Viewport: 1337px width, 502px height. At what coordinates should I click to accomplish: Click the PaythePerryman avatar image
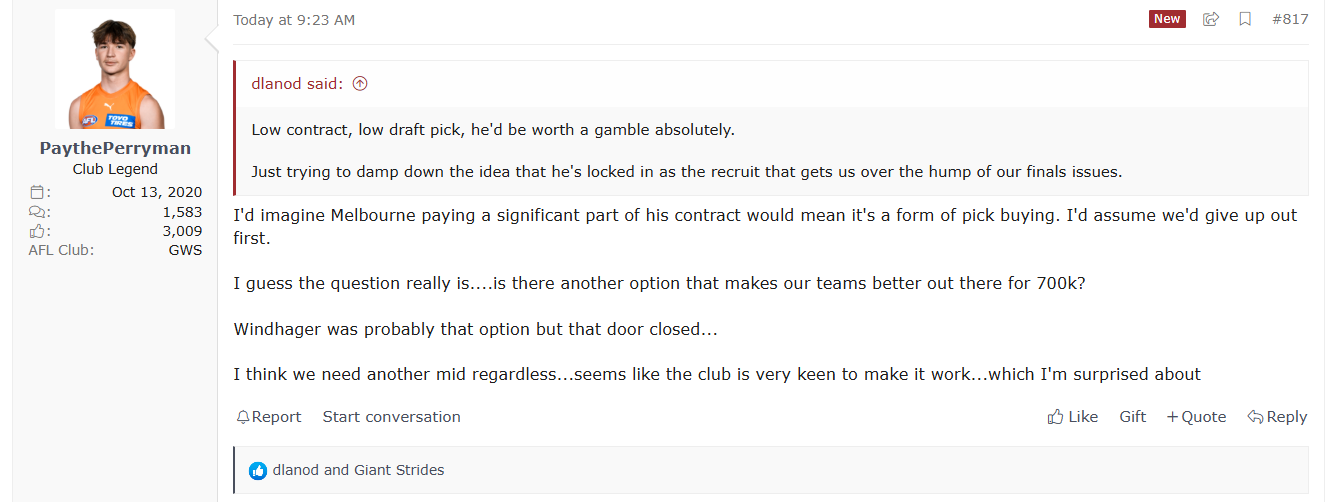pyautogui.click(x=115, y=70)
